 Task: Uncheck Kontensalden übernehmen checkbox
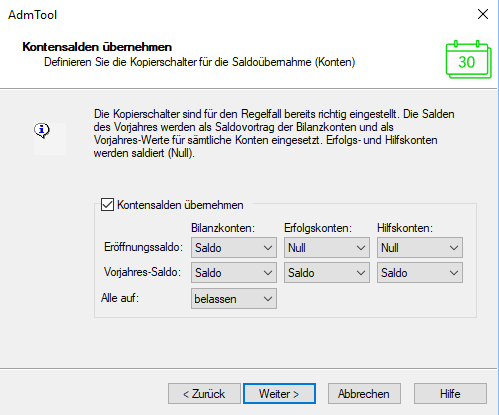tap(107, 205)
